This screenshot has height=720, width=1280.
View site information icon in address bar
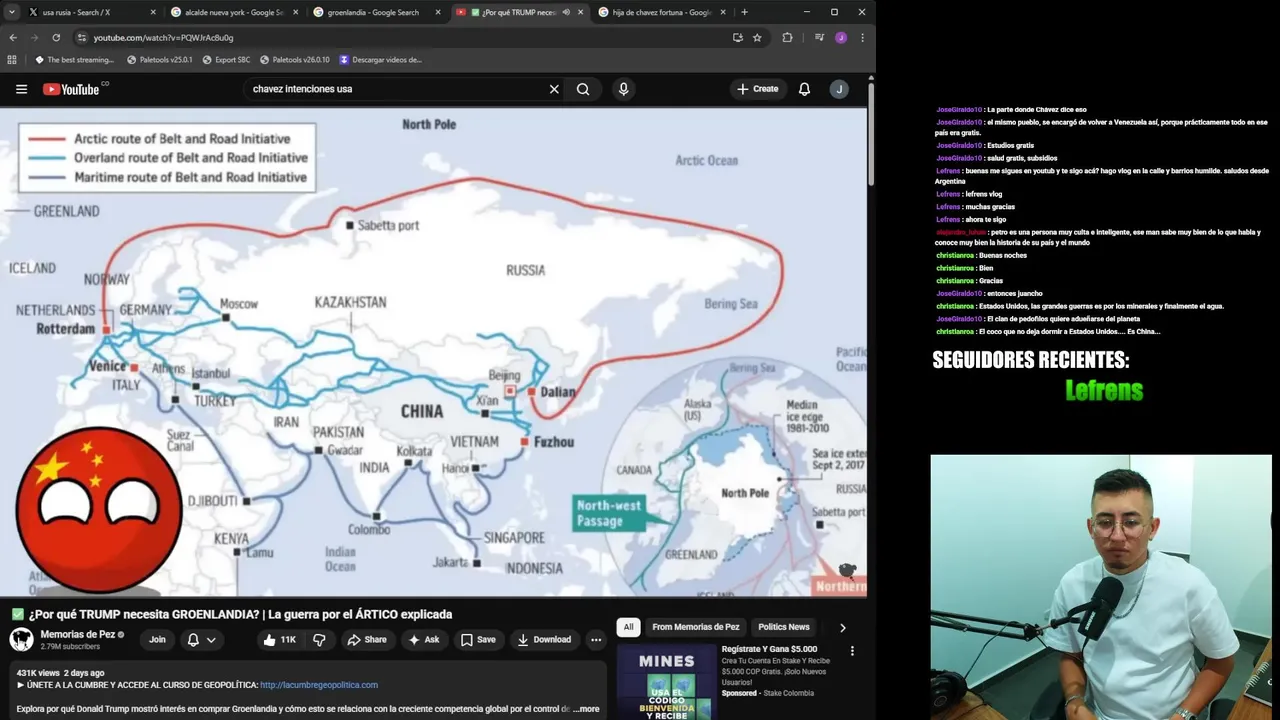click(81, 38)
